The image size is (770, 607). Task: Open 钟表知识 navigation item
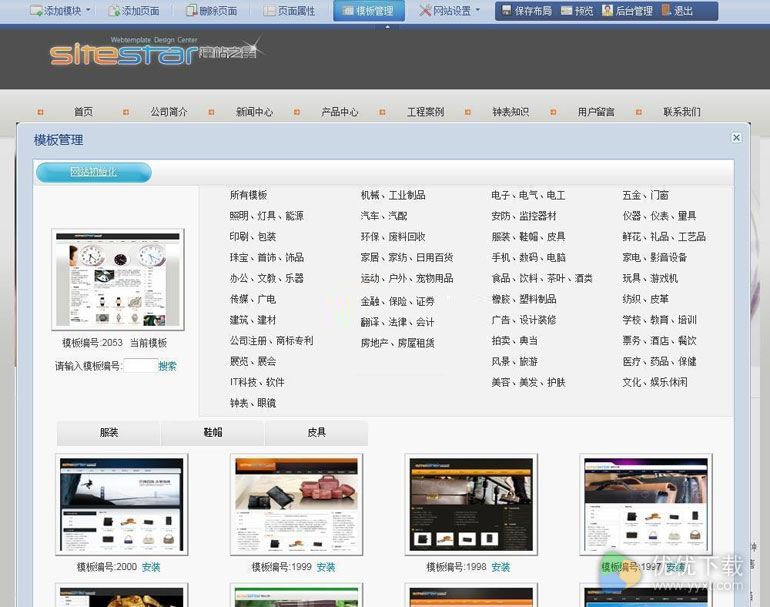(511, 112)
